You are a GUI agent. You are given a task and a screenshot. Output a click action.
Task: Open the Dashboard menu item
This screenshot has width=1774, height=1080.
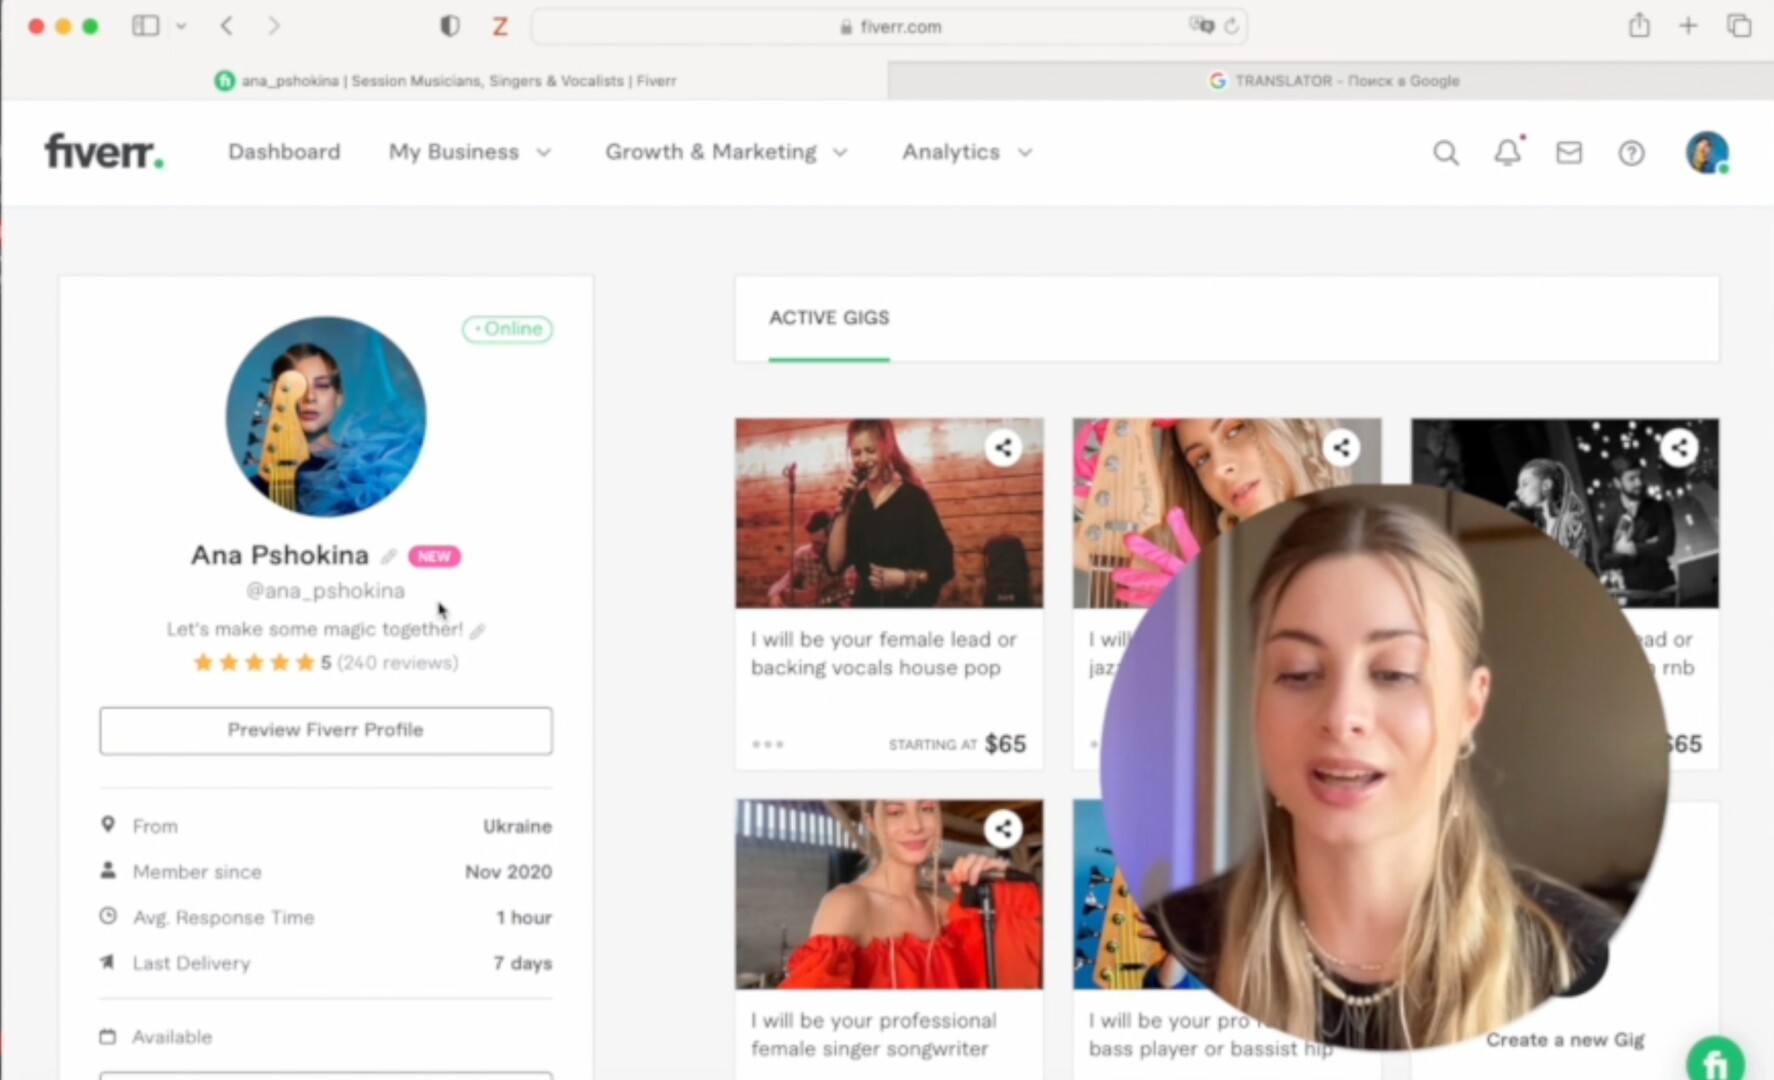coord(284,152)
